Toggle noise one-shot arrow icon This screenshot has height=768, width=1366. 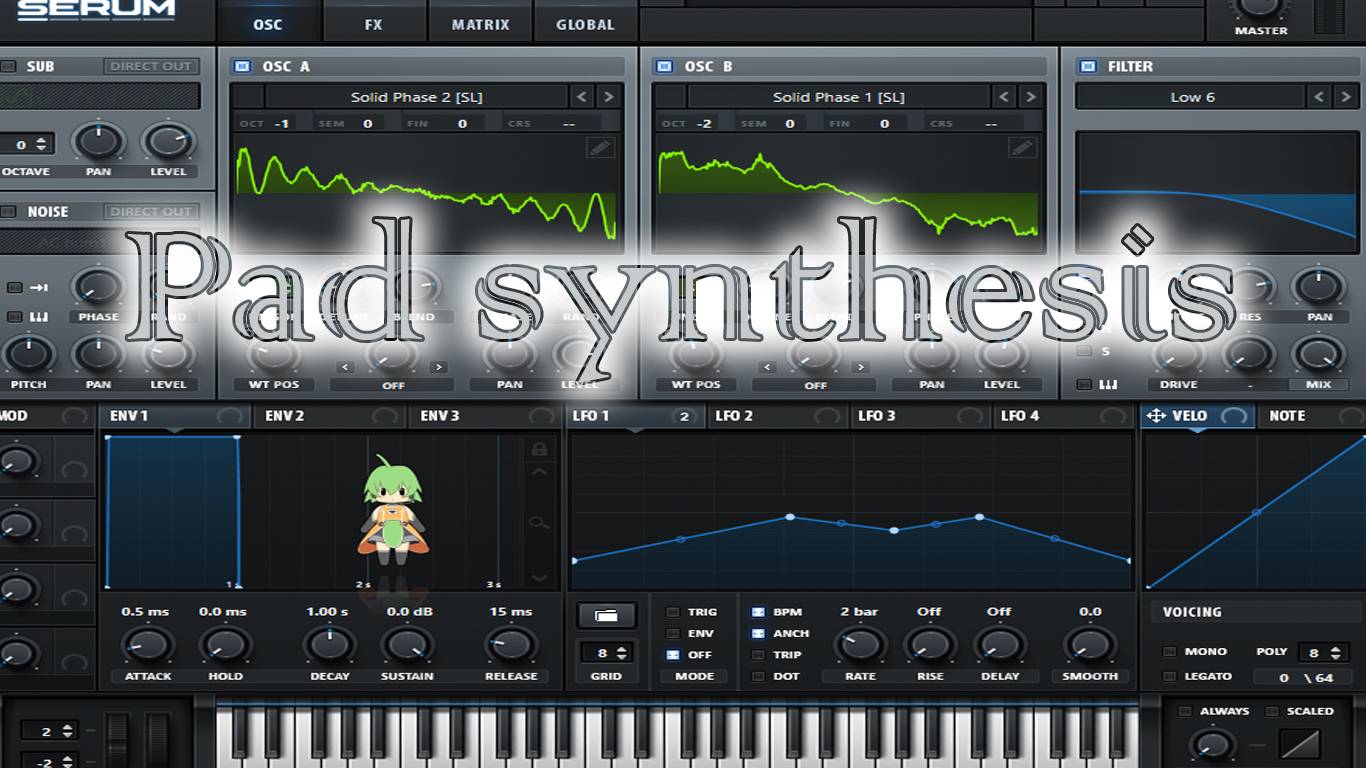tap(40, 288)
